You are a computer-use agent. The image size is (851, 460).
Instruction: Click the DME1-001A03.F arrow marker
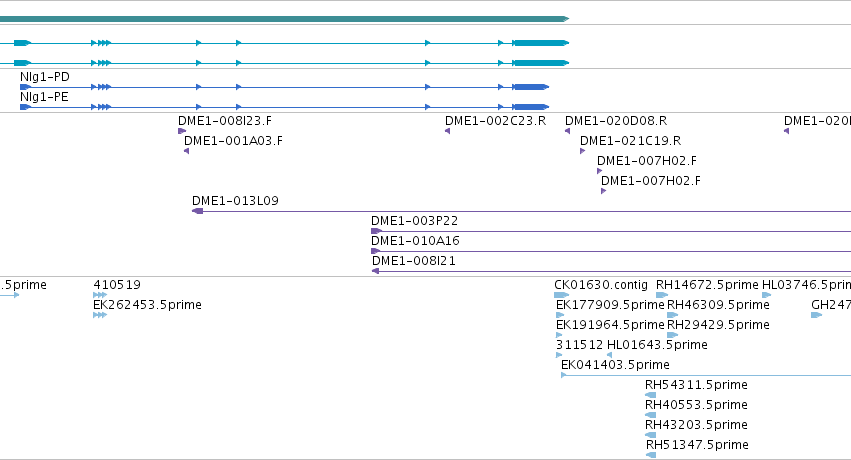187,151
